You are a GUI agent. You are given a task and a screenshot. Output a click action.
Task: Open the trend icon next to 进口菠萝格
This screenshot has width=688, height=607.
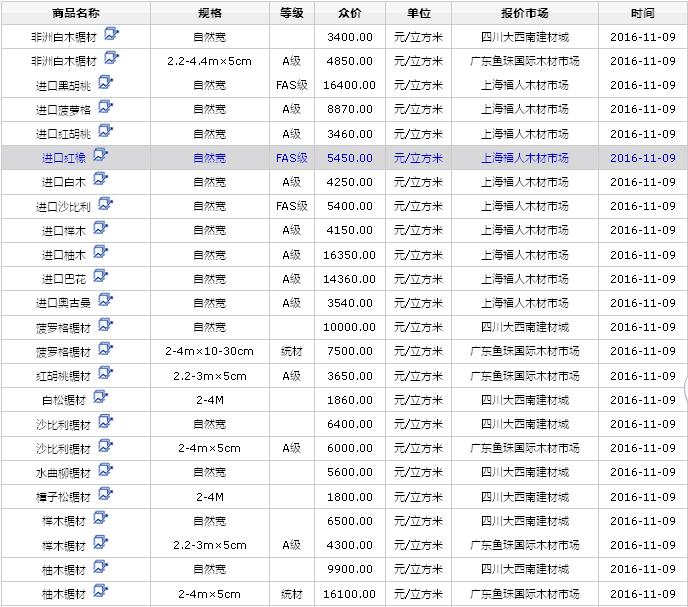[105, 107]
